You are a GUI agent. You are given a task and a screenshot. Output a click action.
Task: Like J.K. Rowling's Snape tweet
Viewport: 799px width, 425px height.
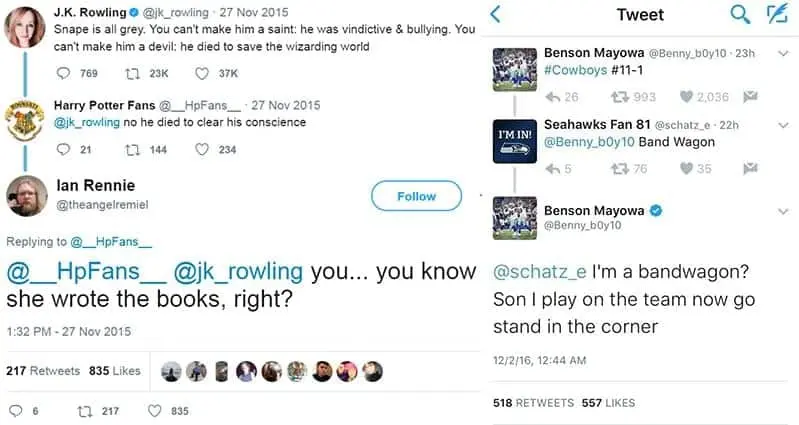[202, 73]
